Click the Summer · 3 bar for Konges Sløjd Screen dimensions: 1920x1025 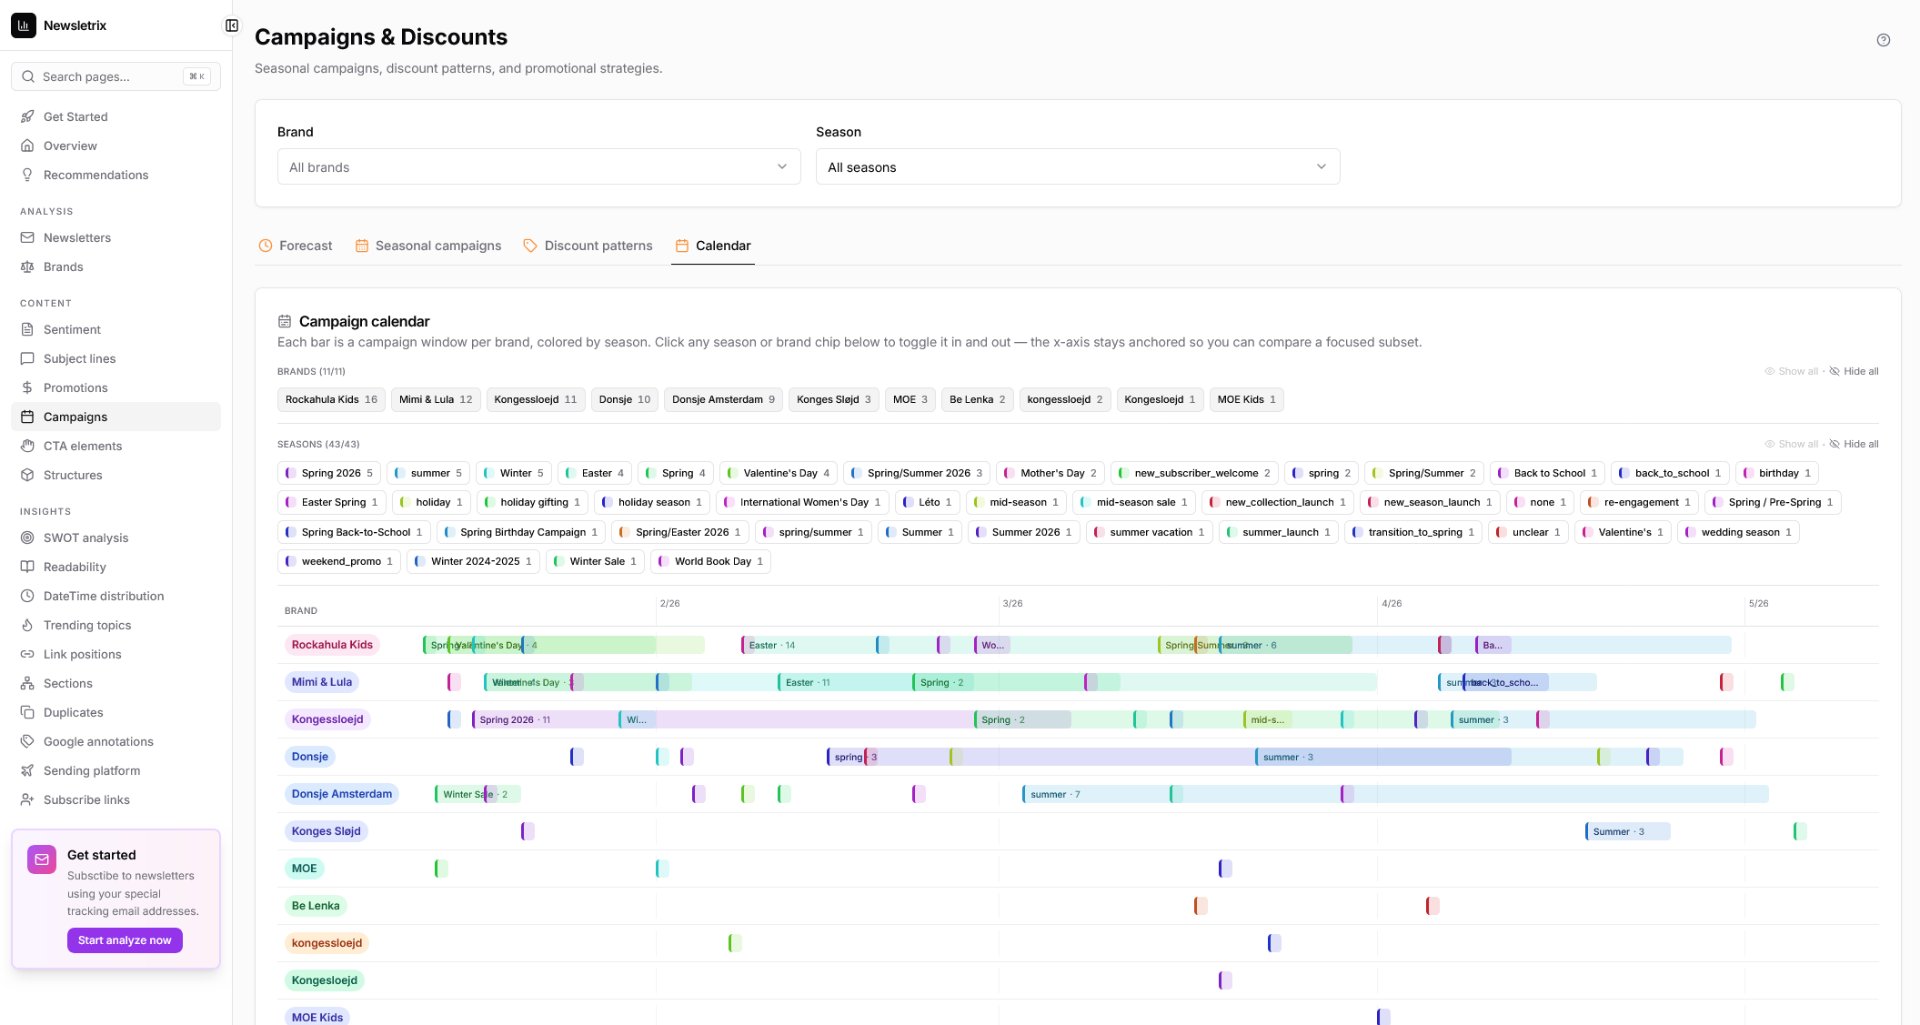tap(1627, 832)
